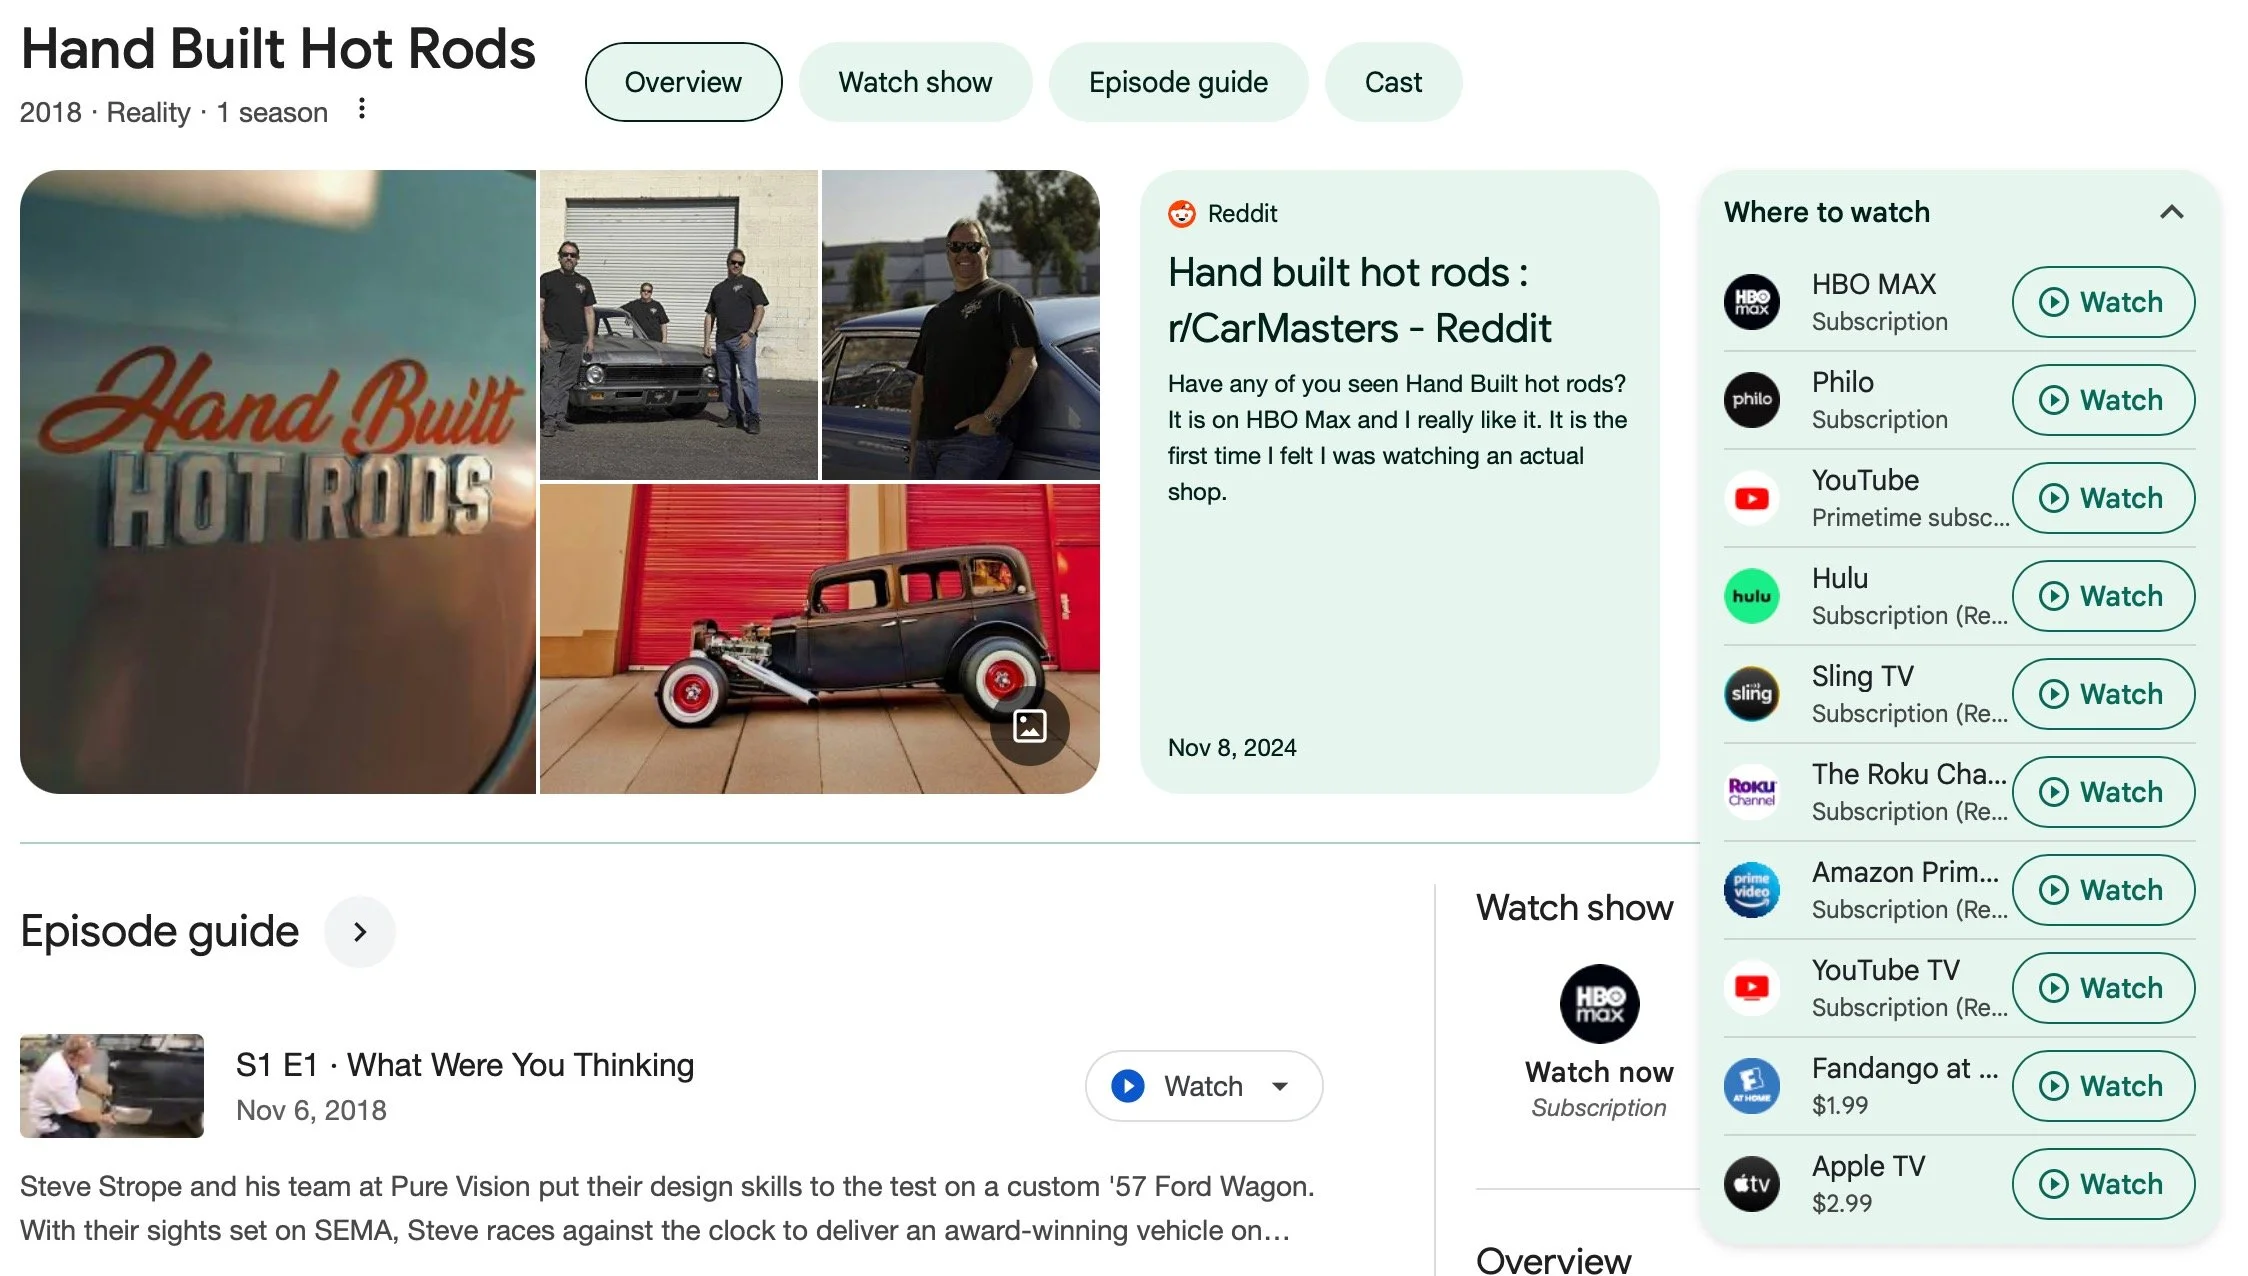Click the Reddit logo in the card
This screenshot has height=1276, width=2248.
point(1182,213)
